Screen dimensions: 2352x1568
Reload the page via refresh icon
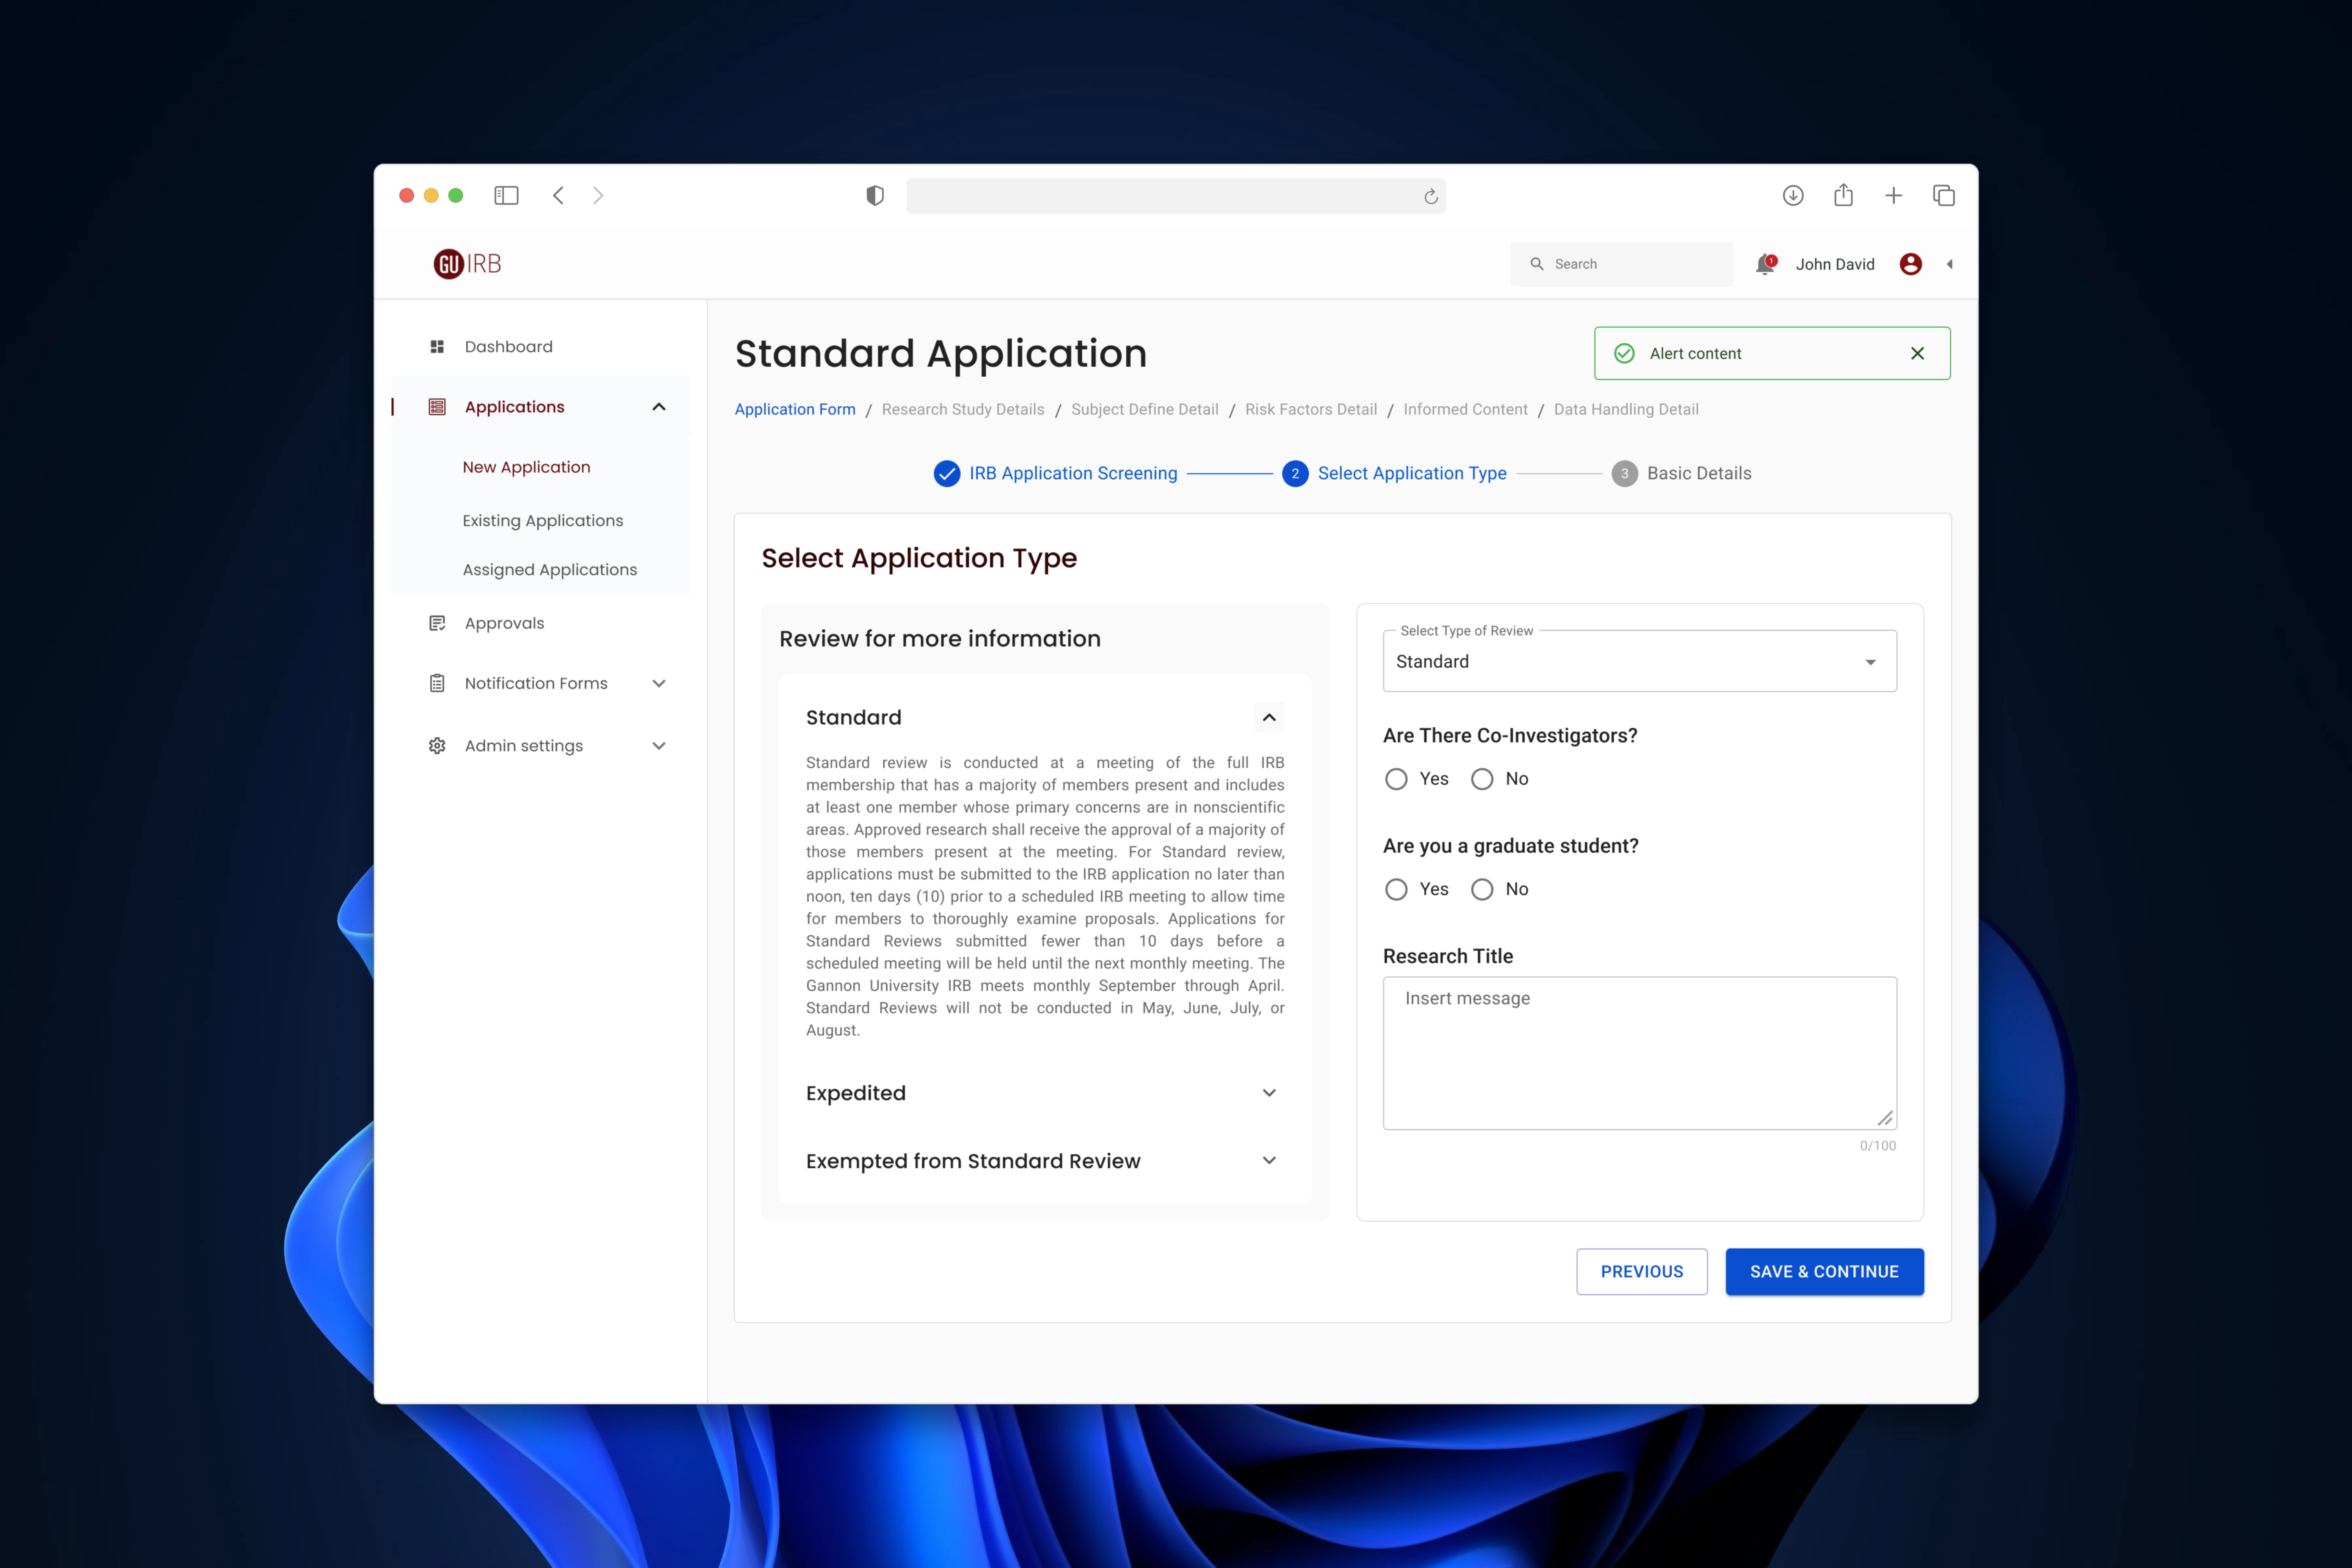(x=1430, y=197)
